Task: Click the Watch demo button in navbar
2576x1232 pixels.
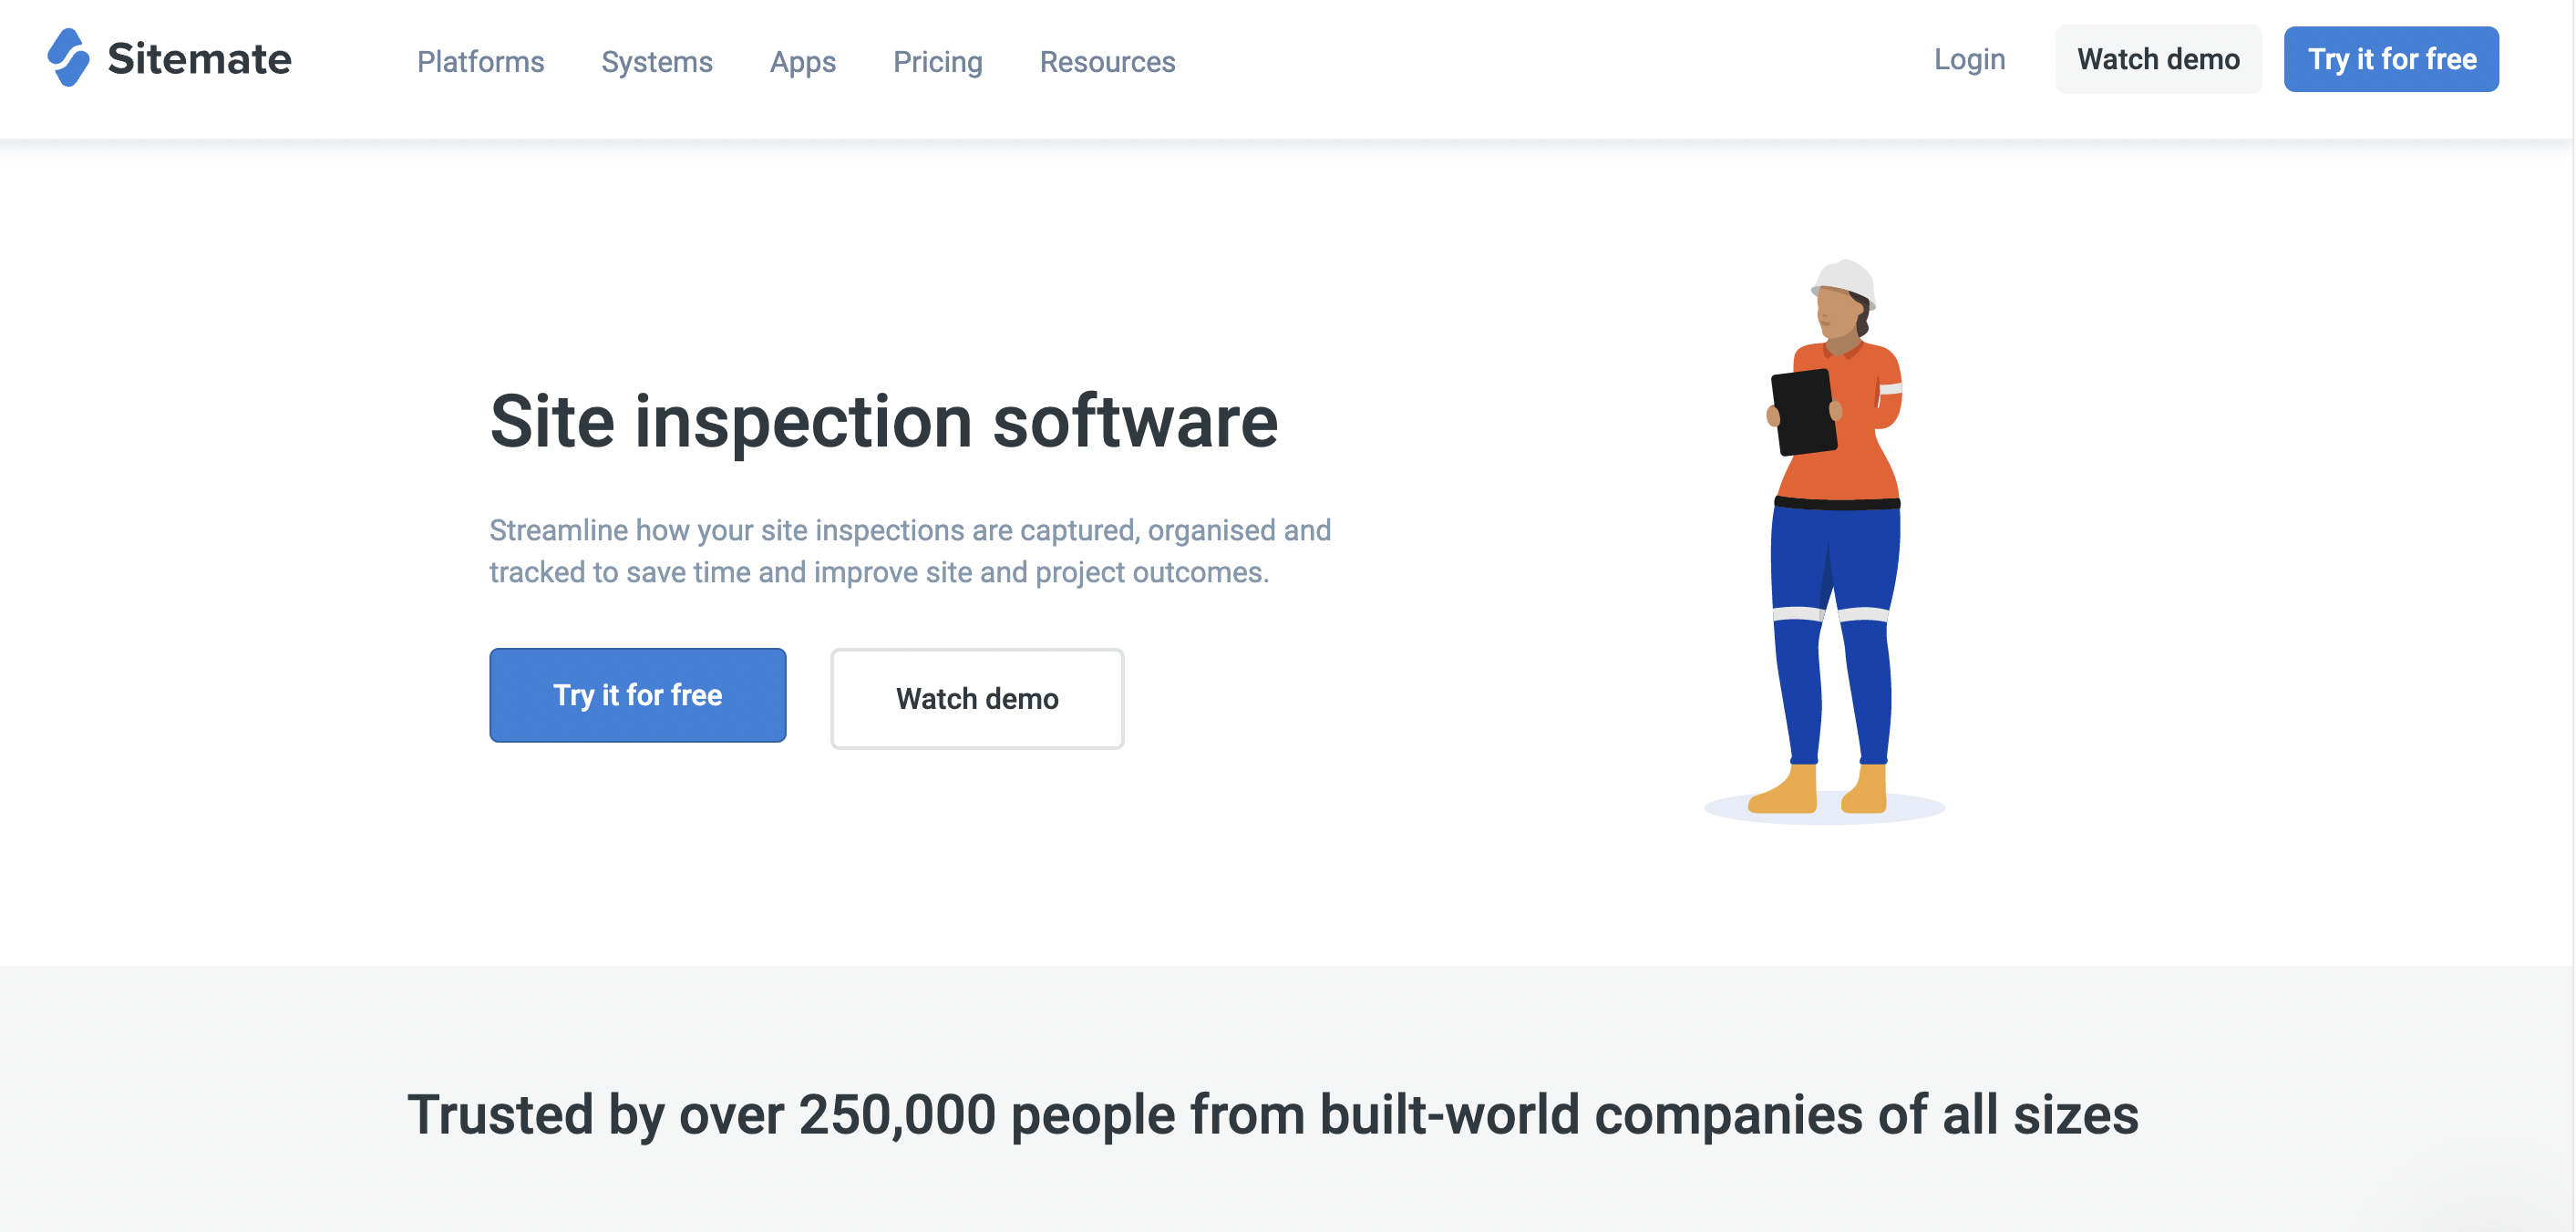Action: coord(2159,57)
